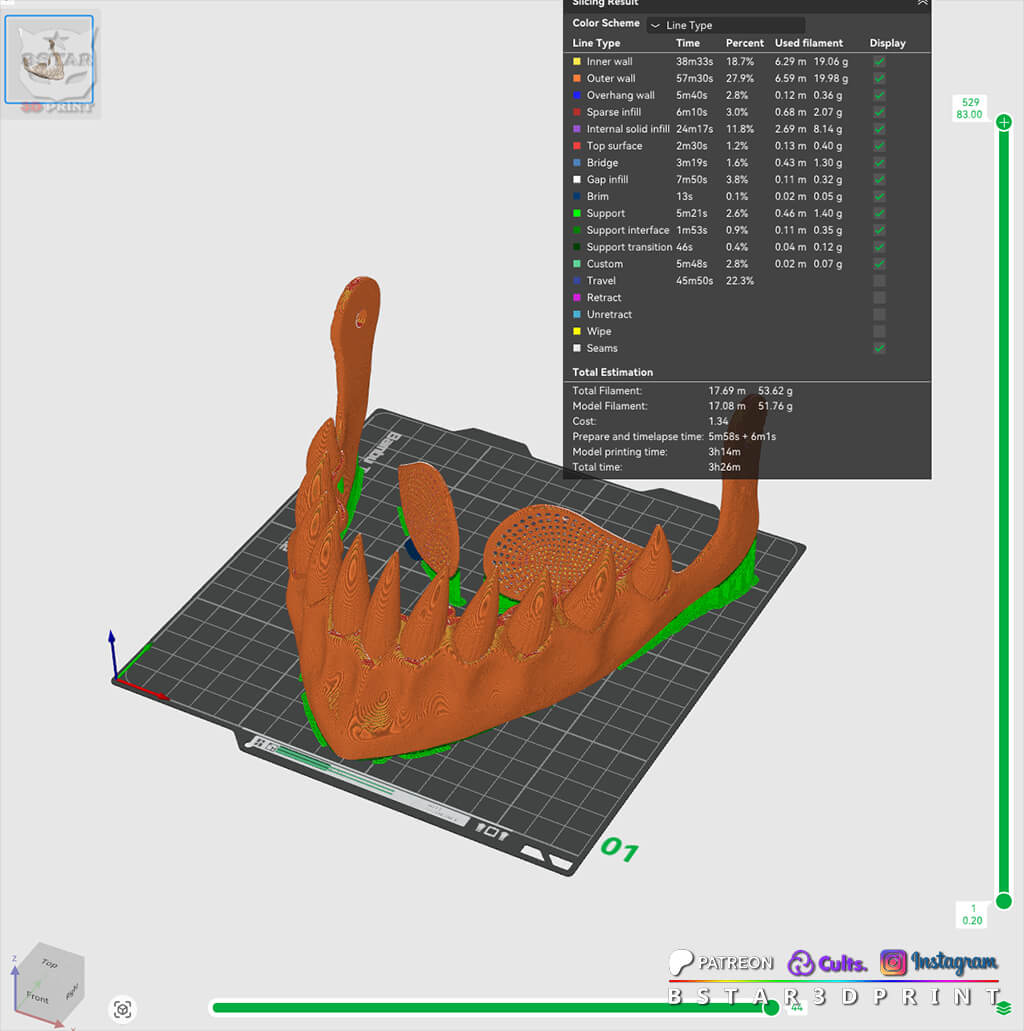The width and height of the screenshot is (1024, 1031).
Task: Toggle Support display checkbox
Action: click(x=879, y=213)
